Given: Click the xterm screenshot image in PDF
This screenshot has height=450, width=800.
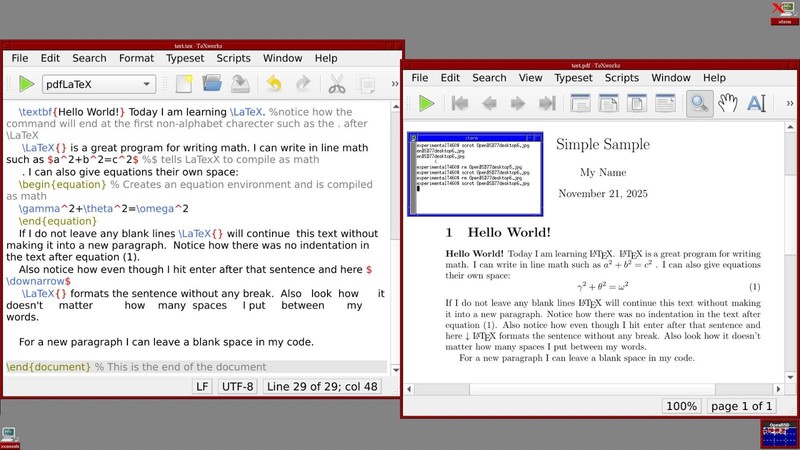Looking at the screenshot, I should click(x=475, y=174).
